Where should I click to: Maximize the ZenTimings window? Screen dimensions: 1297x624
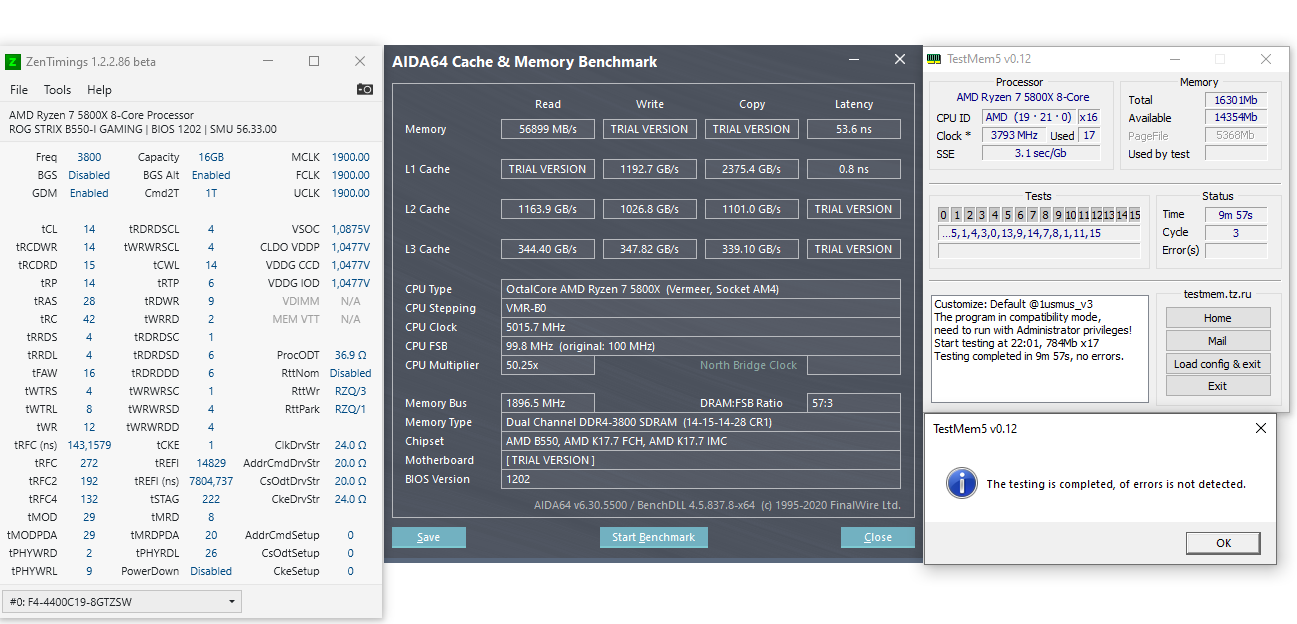pos(314,61)
